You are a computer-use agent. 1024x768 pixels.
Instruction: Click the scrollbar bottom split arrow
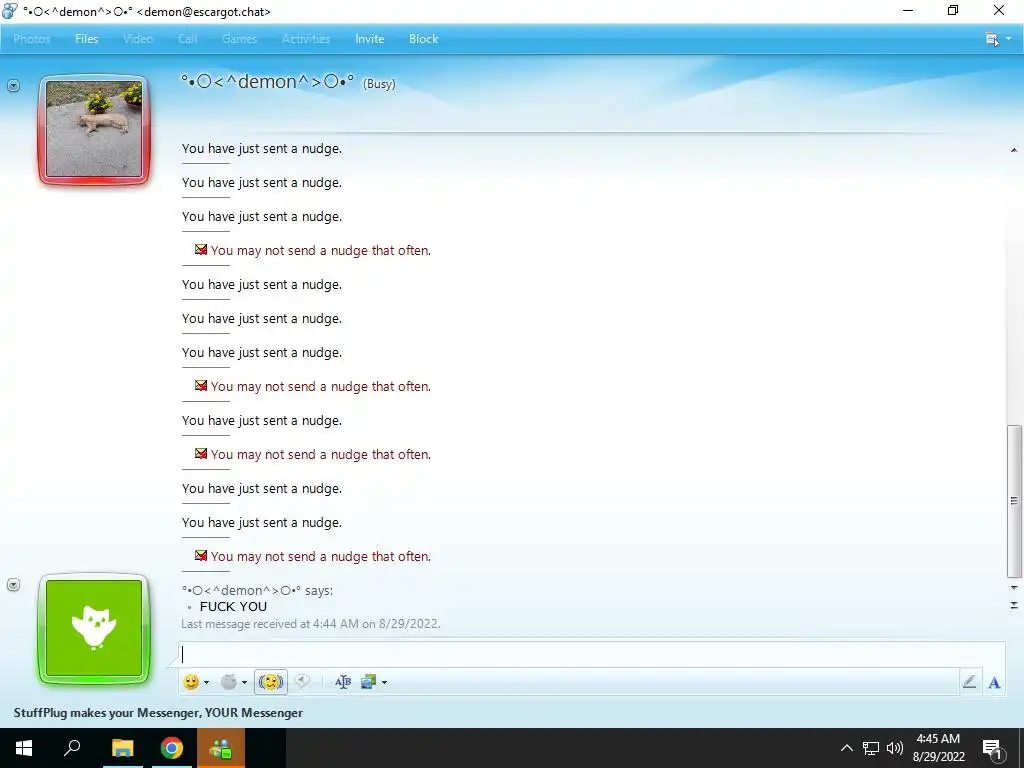click(1014, 605)
